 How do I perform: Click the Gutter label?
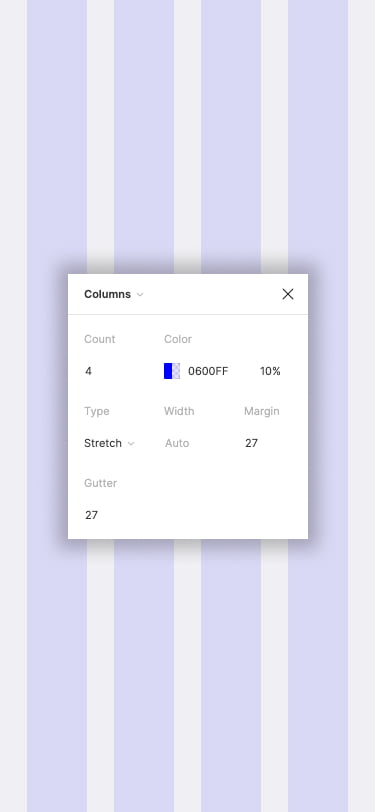click(x=100, y=483)
